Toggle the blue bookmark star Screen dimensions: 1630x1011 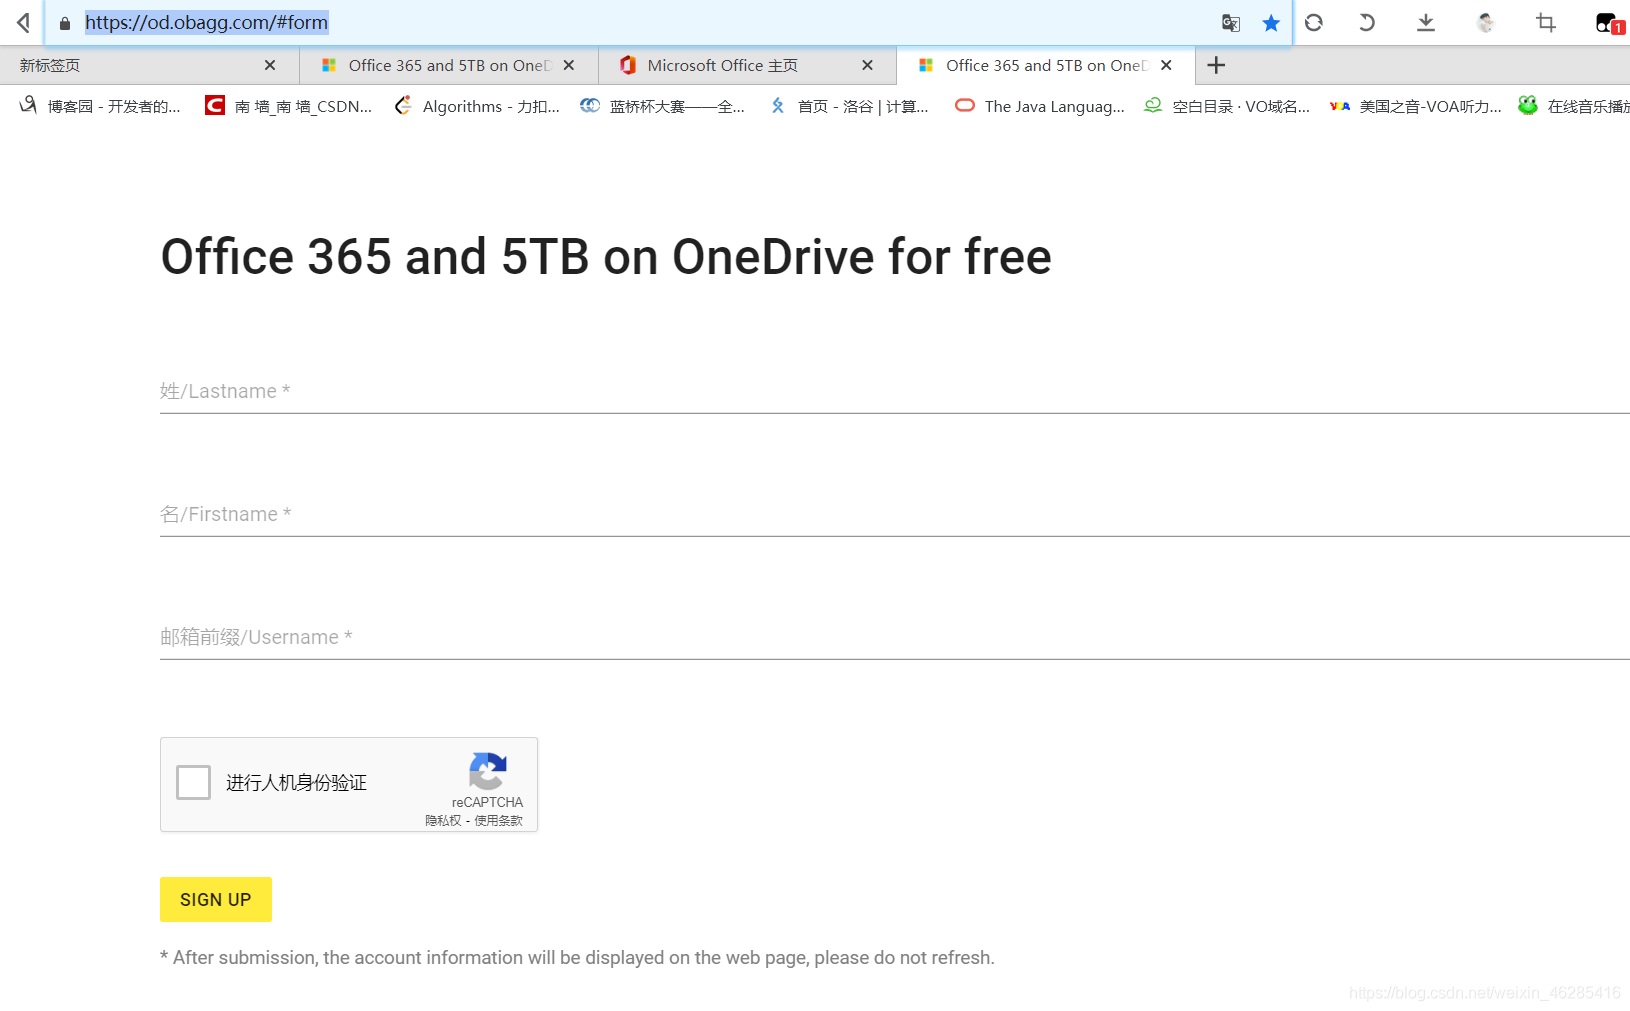tap(1271, 23)
